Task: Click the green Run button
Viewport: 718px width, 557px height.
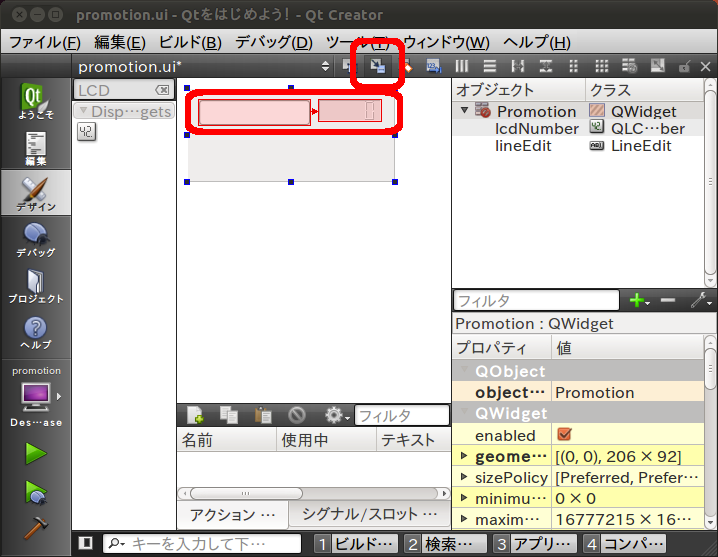Action: click(x=36, y=453)
